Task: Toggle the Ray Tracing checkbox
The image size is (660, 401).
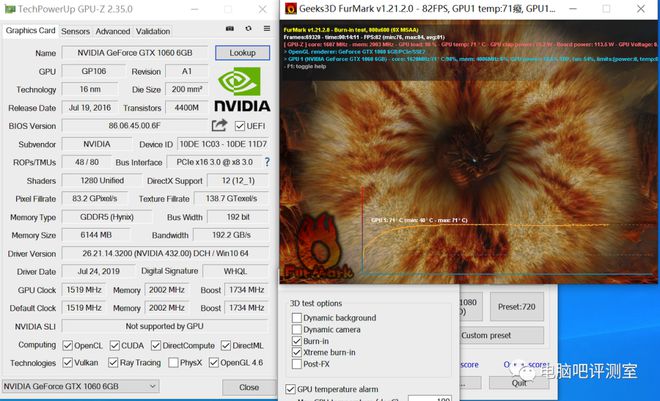Action: click(113, 362)
